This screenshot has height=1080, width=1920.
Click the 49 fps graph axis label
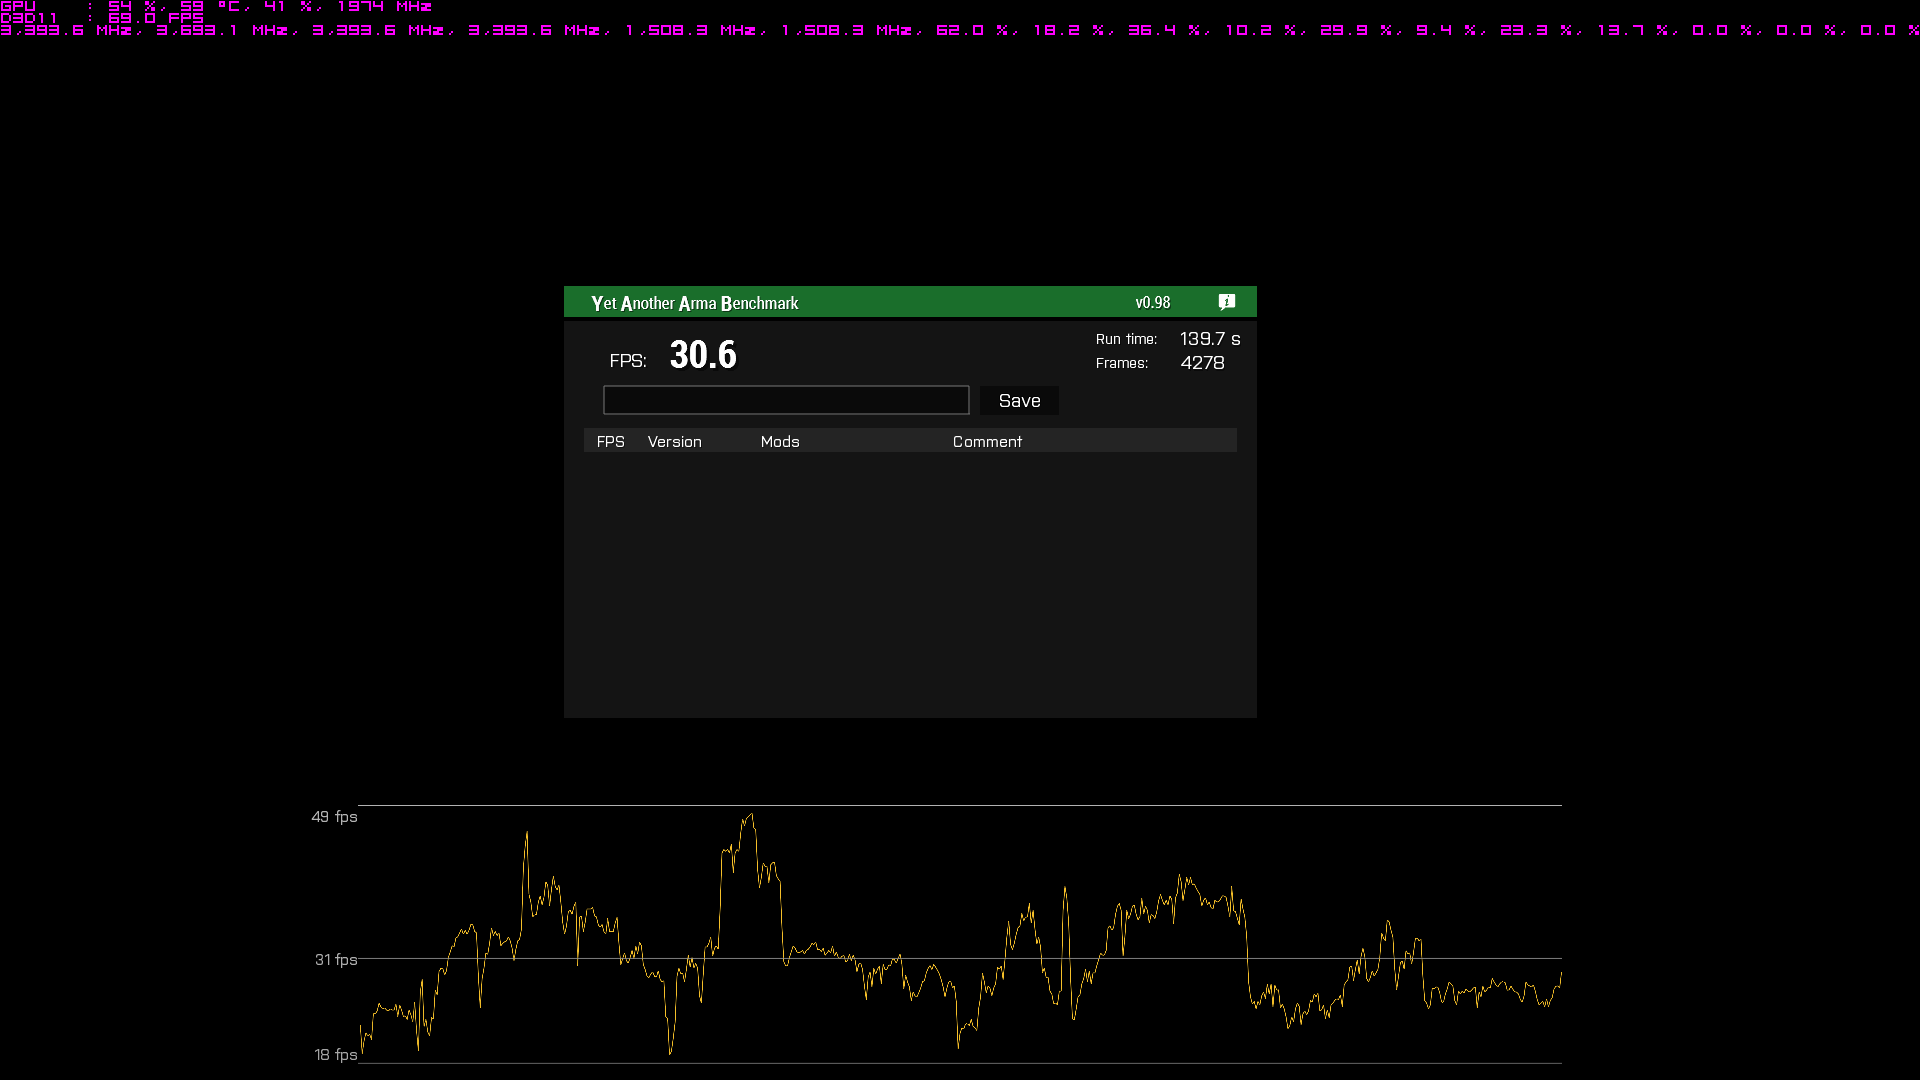(x=334, y=817)
